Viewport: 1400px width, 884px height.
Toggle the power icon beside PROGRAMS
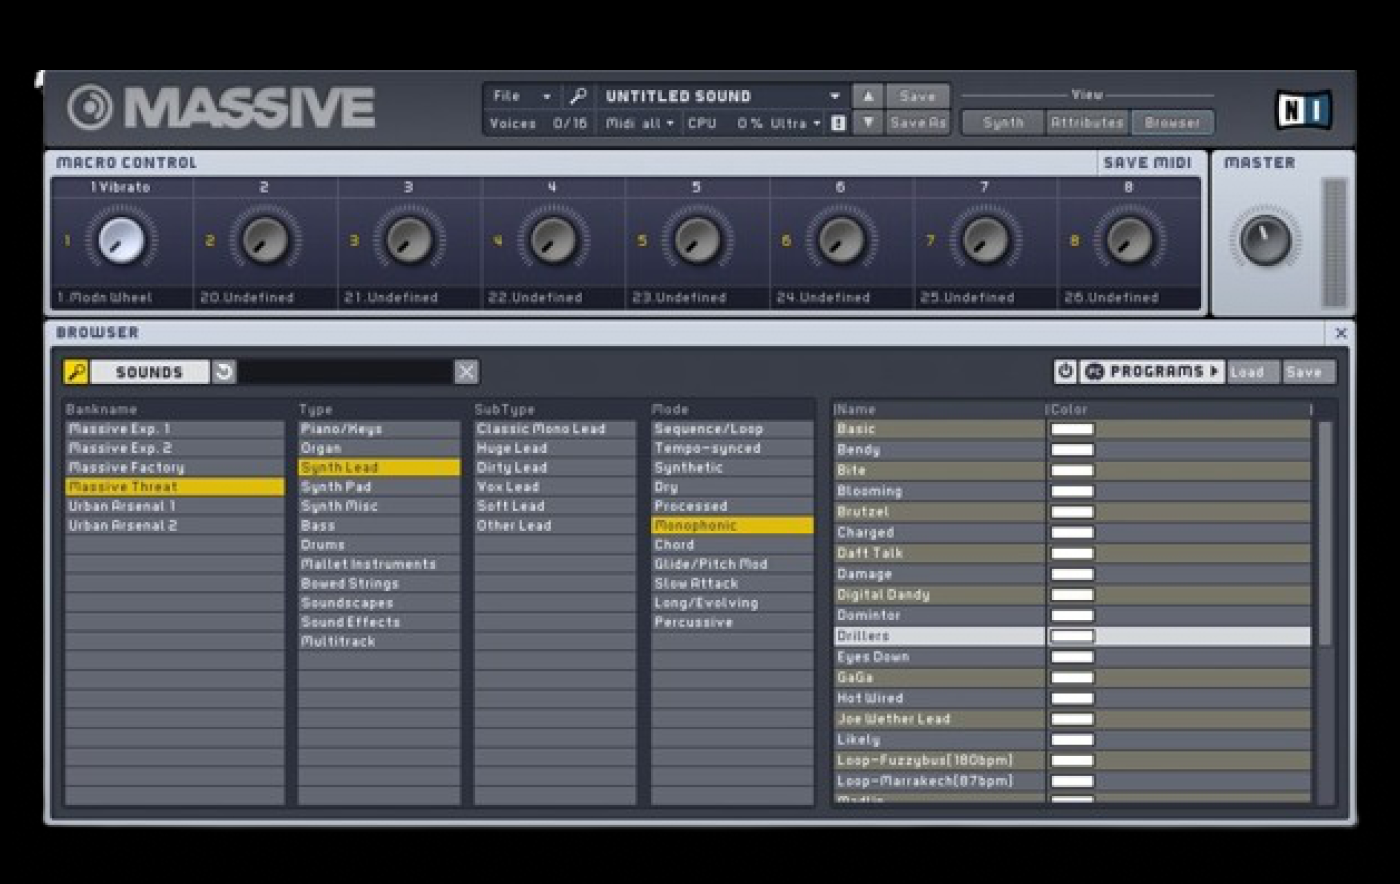(x=1065, y=371)
